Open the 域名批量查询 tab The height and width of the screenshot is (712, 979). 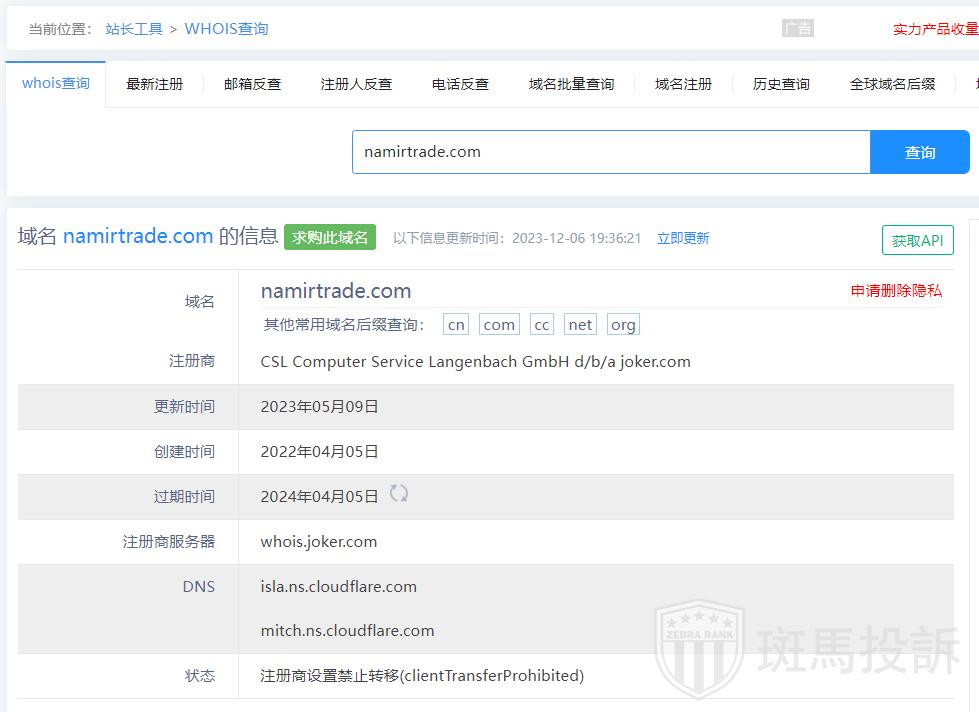click(571, 85)
